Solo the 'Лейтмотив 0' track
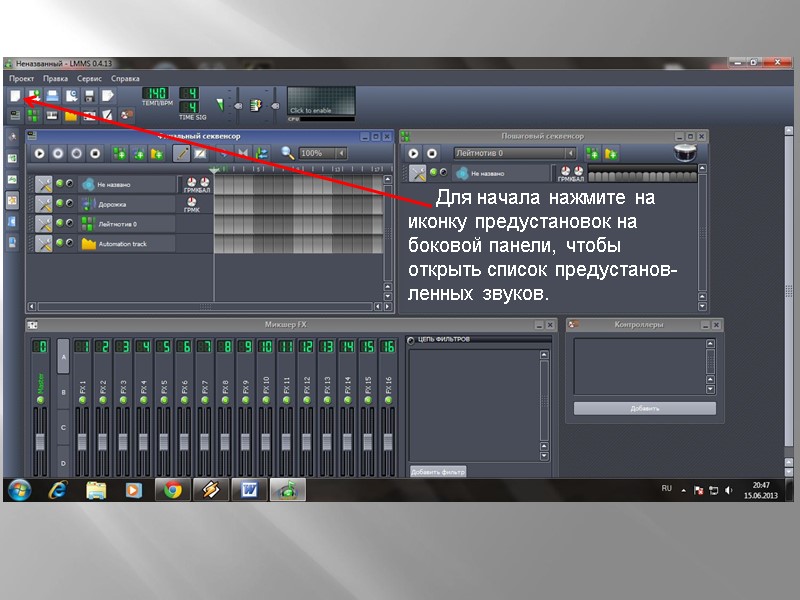The width and height of the screenshot is (800, 600). pyautogui.click(x=69, y=223)
